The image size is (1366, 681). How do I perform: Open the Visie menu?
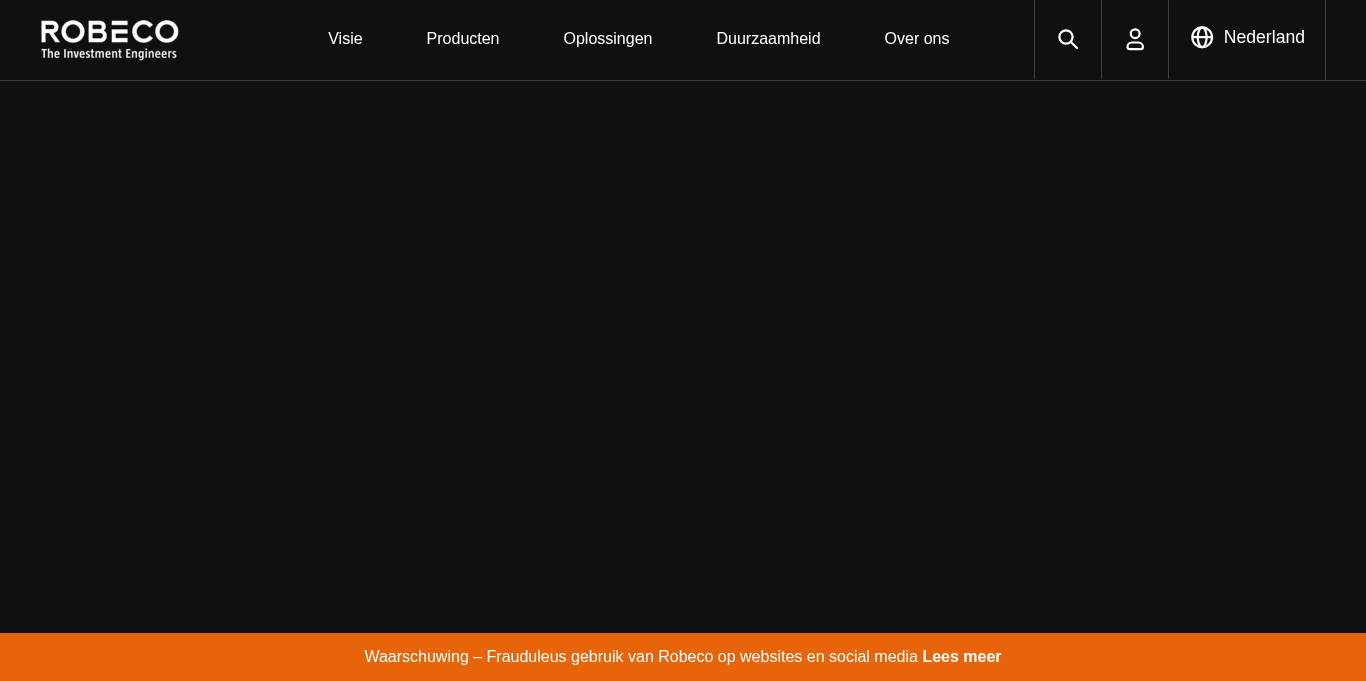345,39
